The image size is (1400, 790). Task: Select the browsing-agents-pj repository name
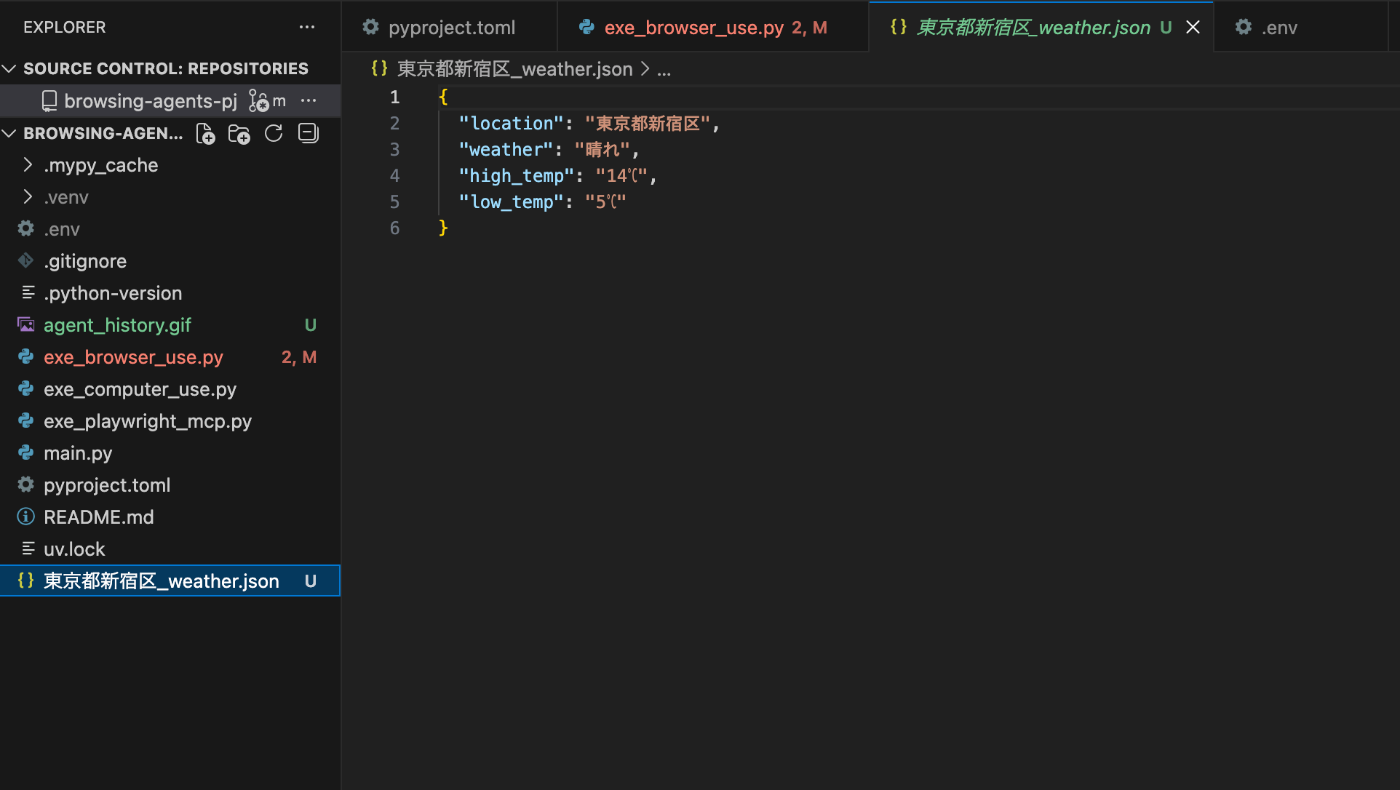[150, 101]
